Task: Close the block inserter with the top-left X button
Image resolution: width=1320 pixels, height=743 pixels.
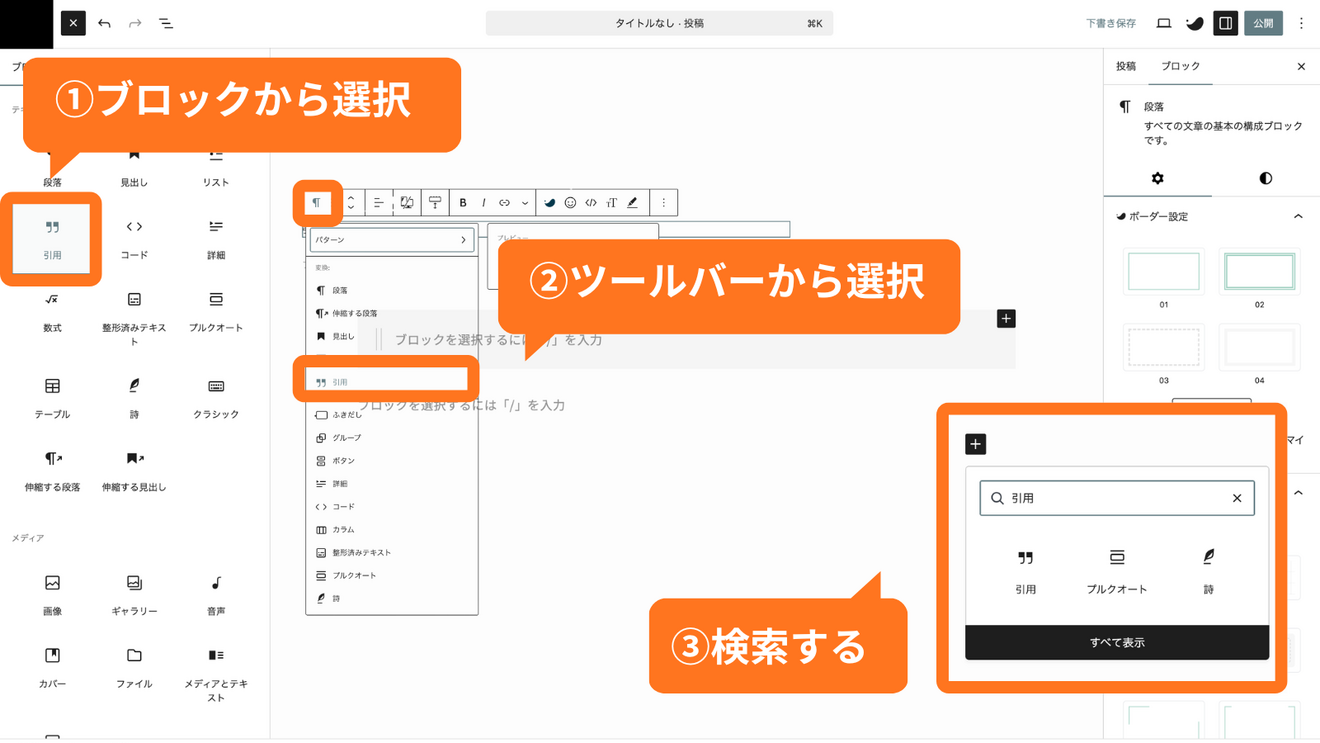Action: (x=73, y=23)
